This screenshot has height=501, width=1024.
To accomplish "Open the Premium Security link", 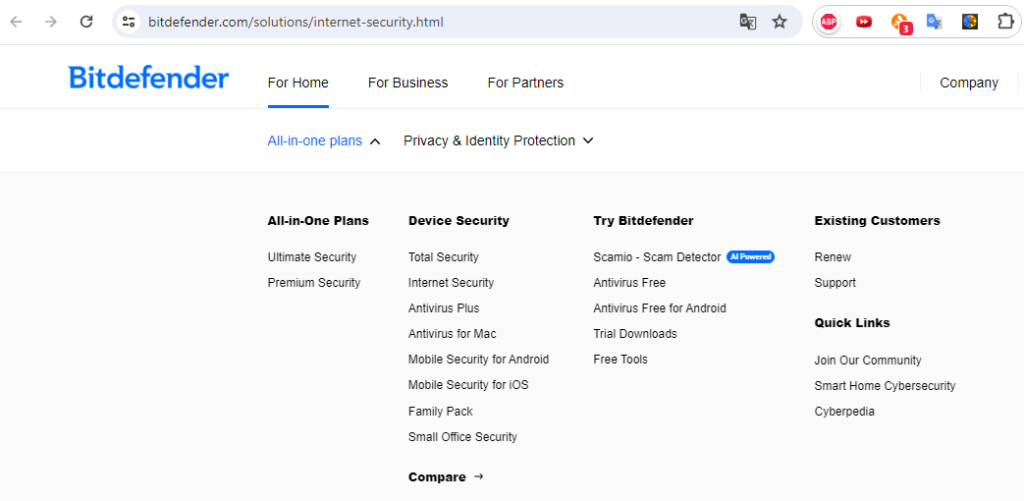I will [x=314, y=283].
